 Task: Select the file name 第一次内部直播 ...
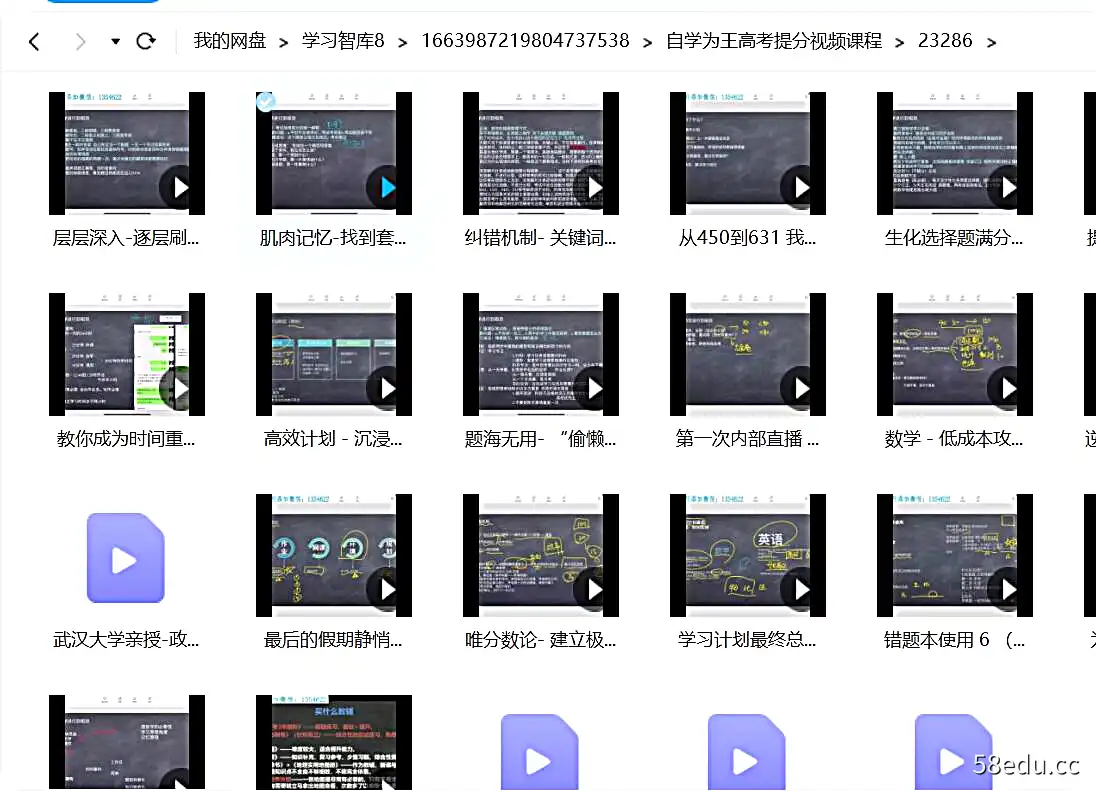click(747, 439)
